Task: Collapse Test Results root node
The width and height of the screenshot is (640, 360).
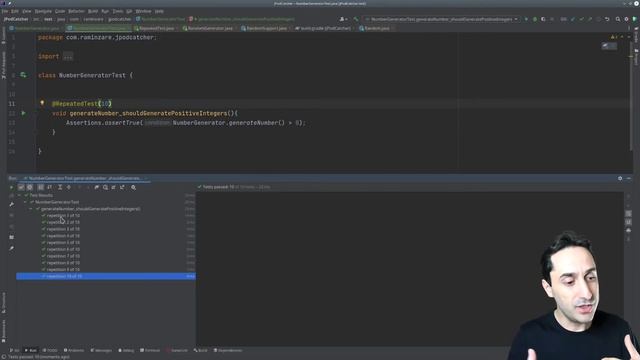Action: click(x=19, y=196)
